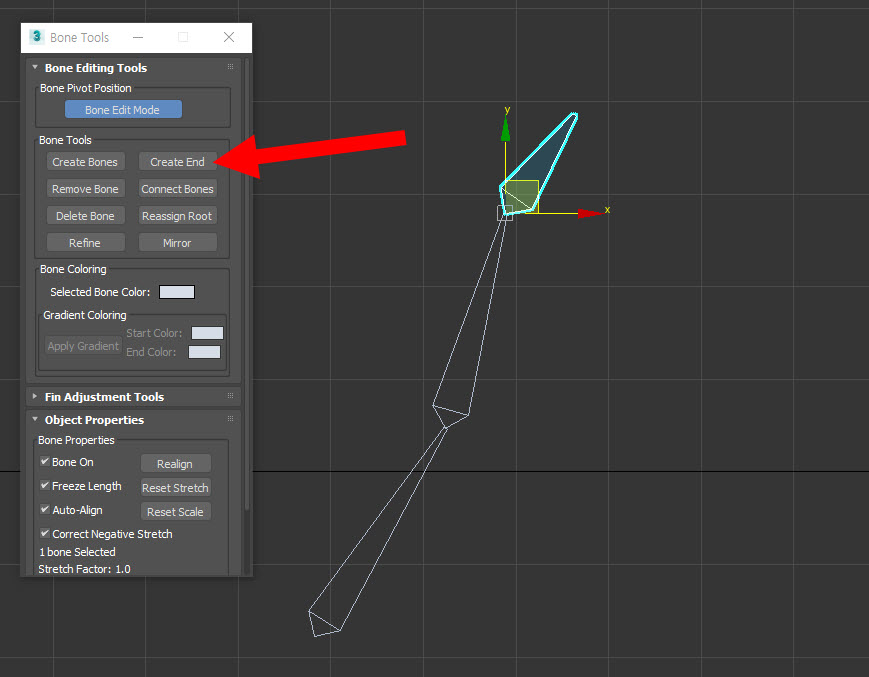
Task: Minimize the Bone Tools window
Action: 138,37
